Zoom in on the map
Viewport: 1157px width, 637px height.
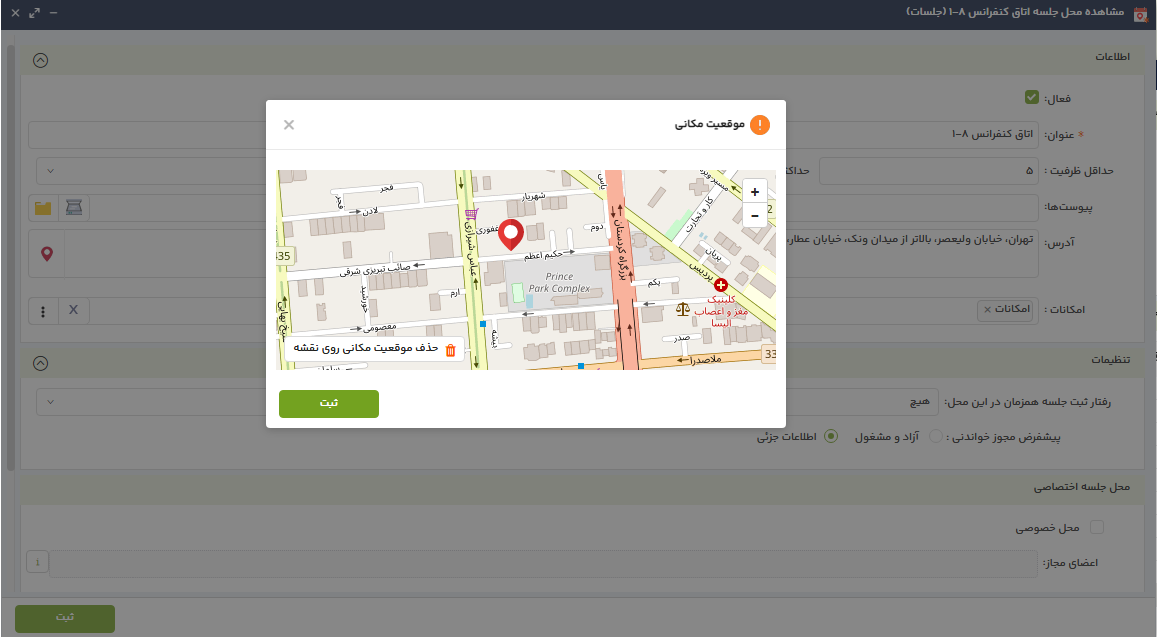pos(754,191)
